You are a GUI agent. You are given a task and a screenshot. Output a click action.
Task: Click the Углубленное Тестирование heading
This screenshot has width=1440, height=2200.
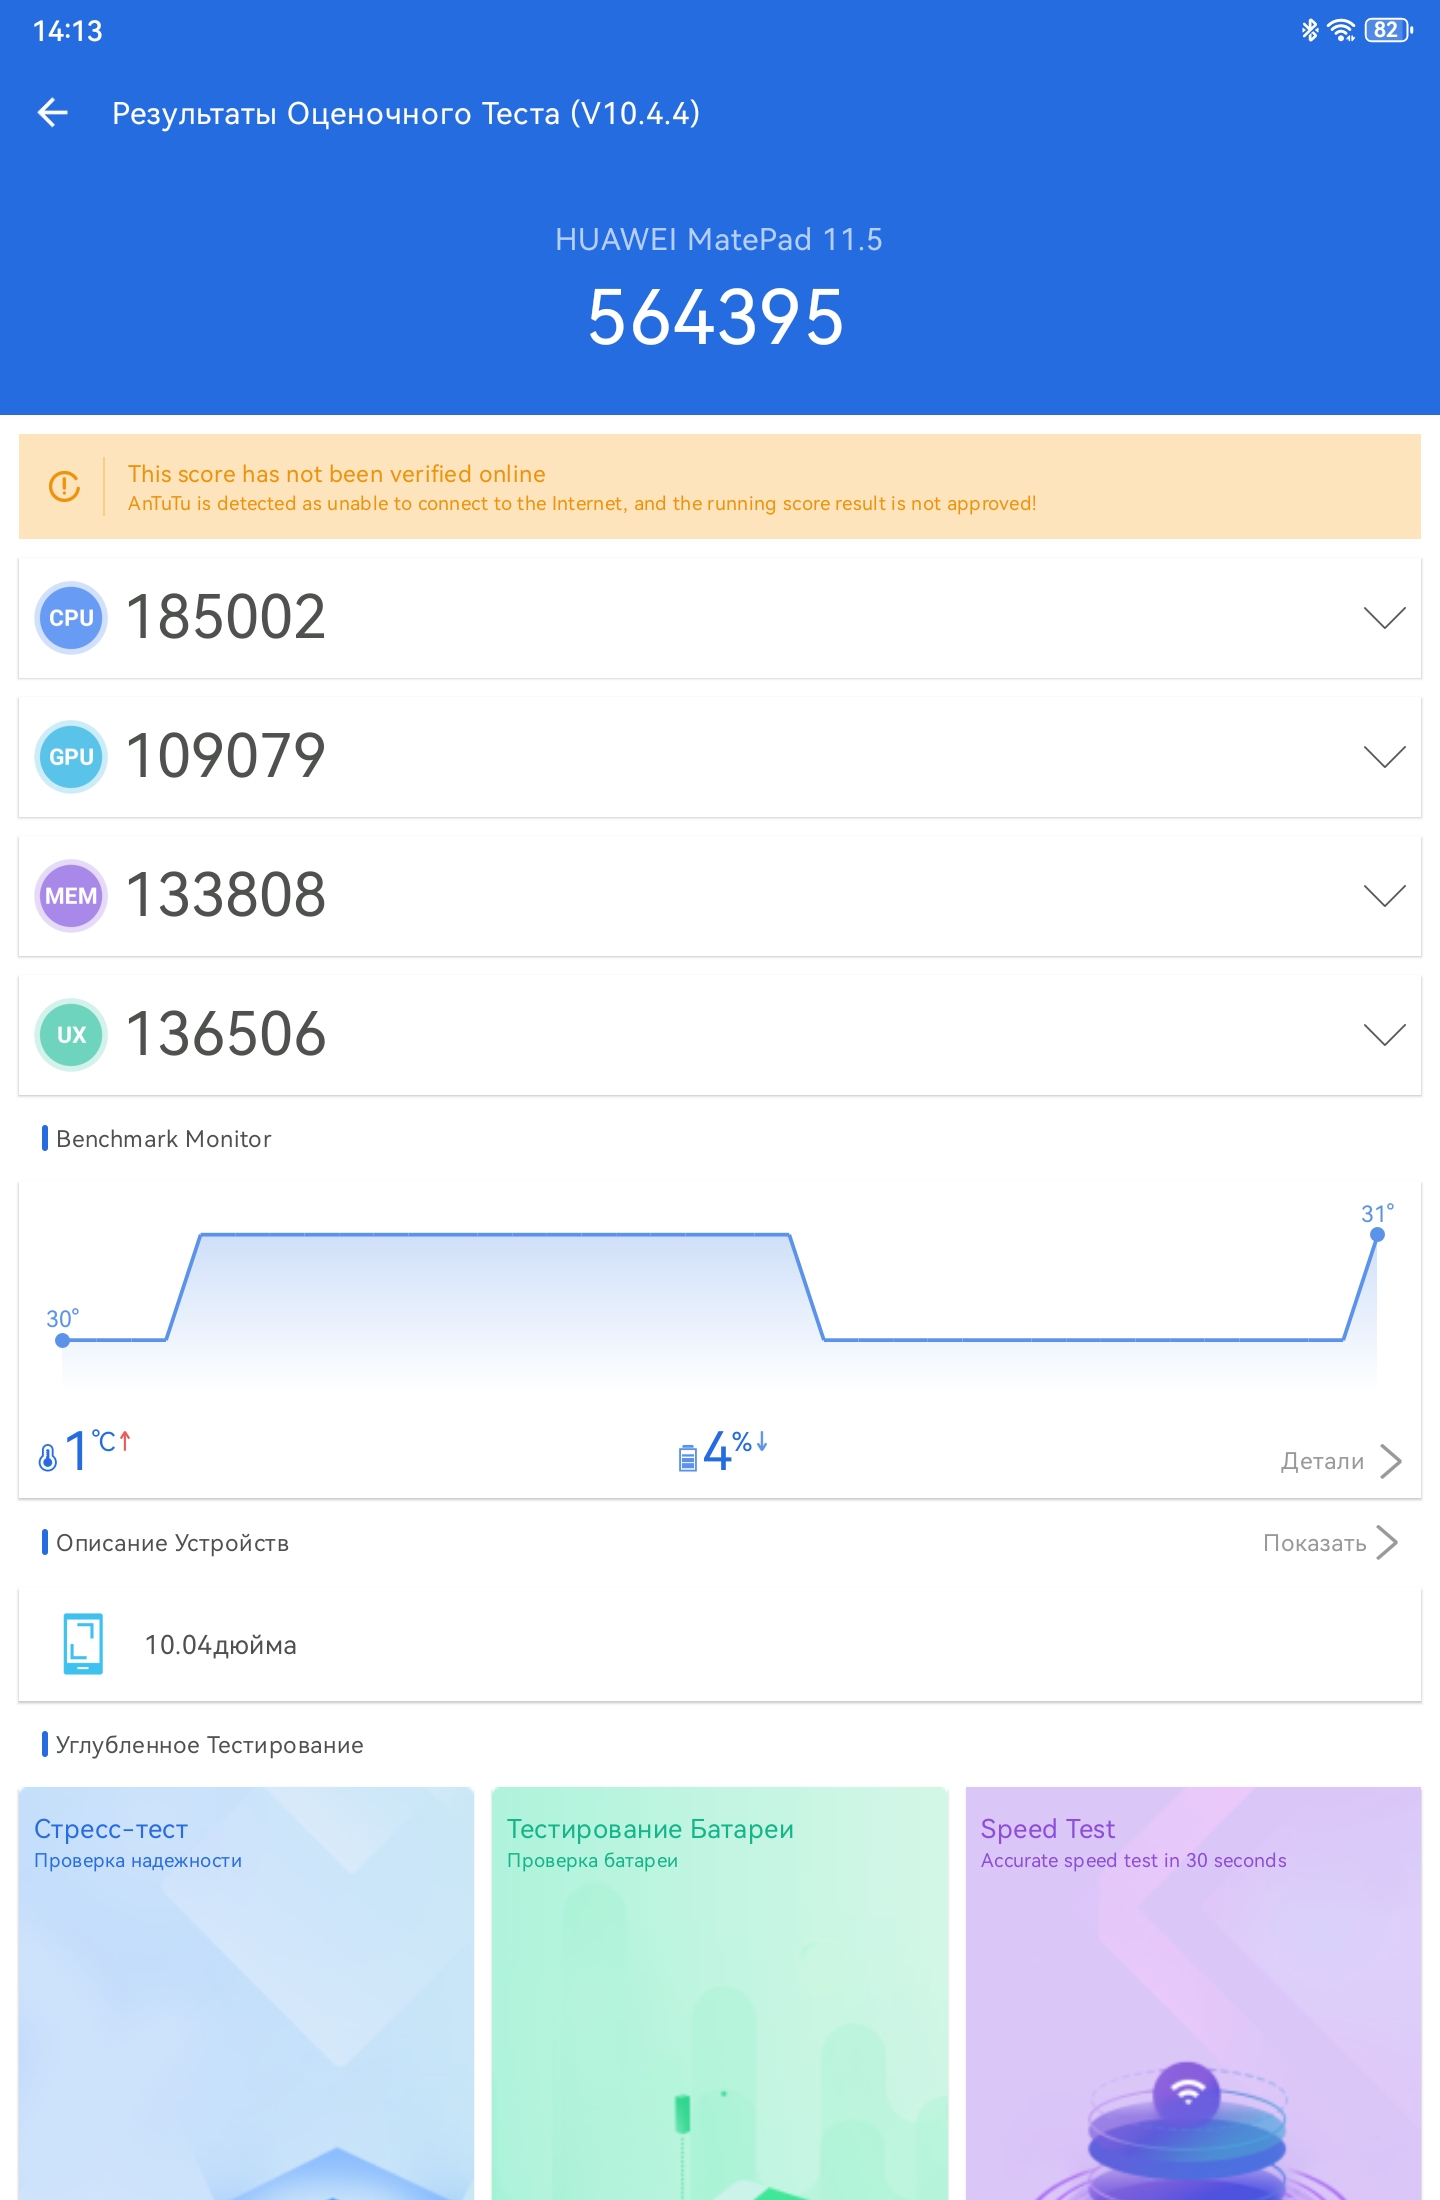point(210,1745)
